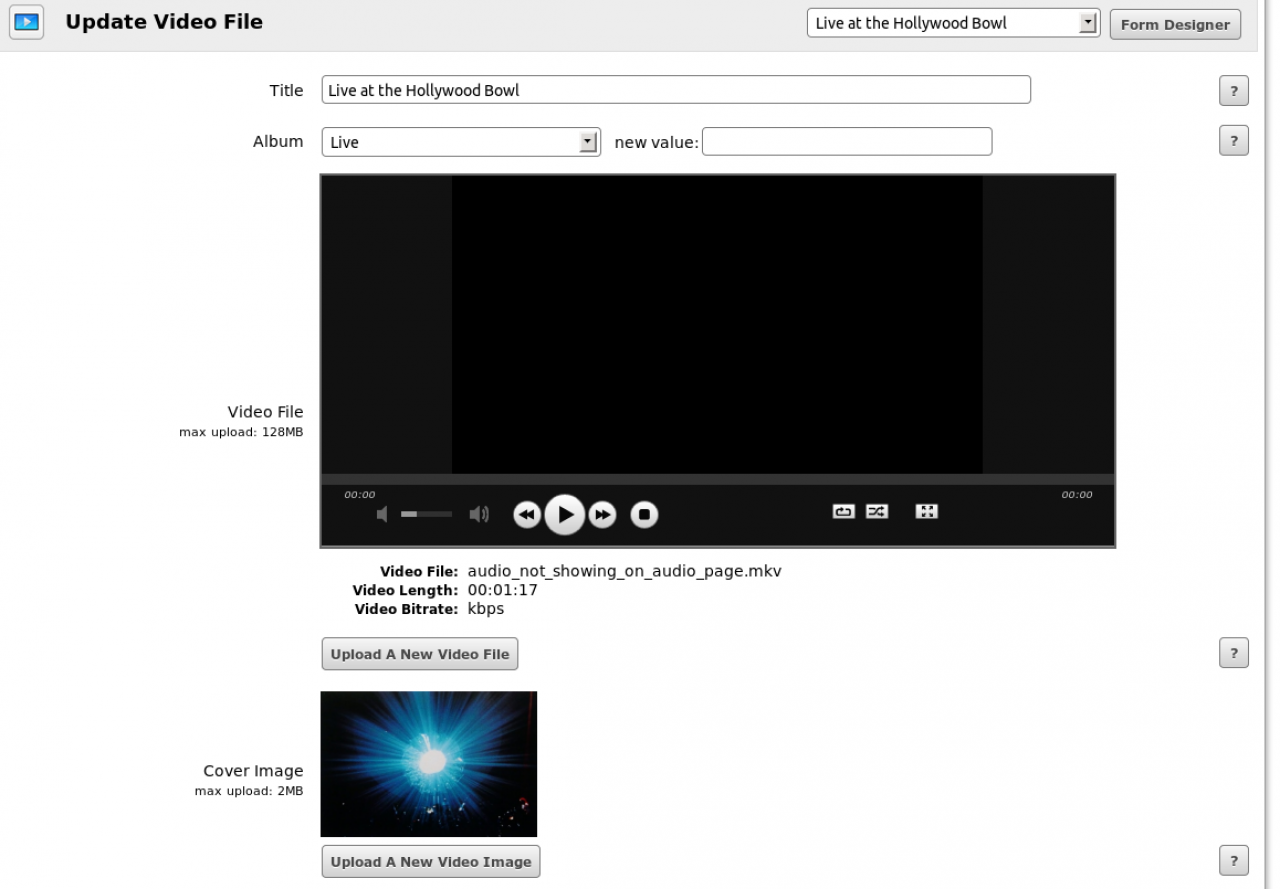Click the kbps bitrate value
The height and width of the screenshot is (889, 1280).
click(486, 608)
